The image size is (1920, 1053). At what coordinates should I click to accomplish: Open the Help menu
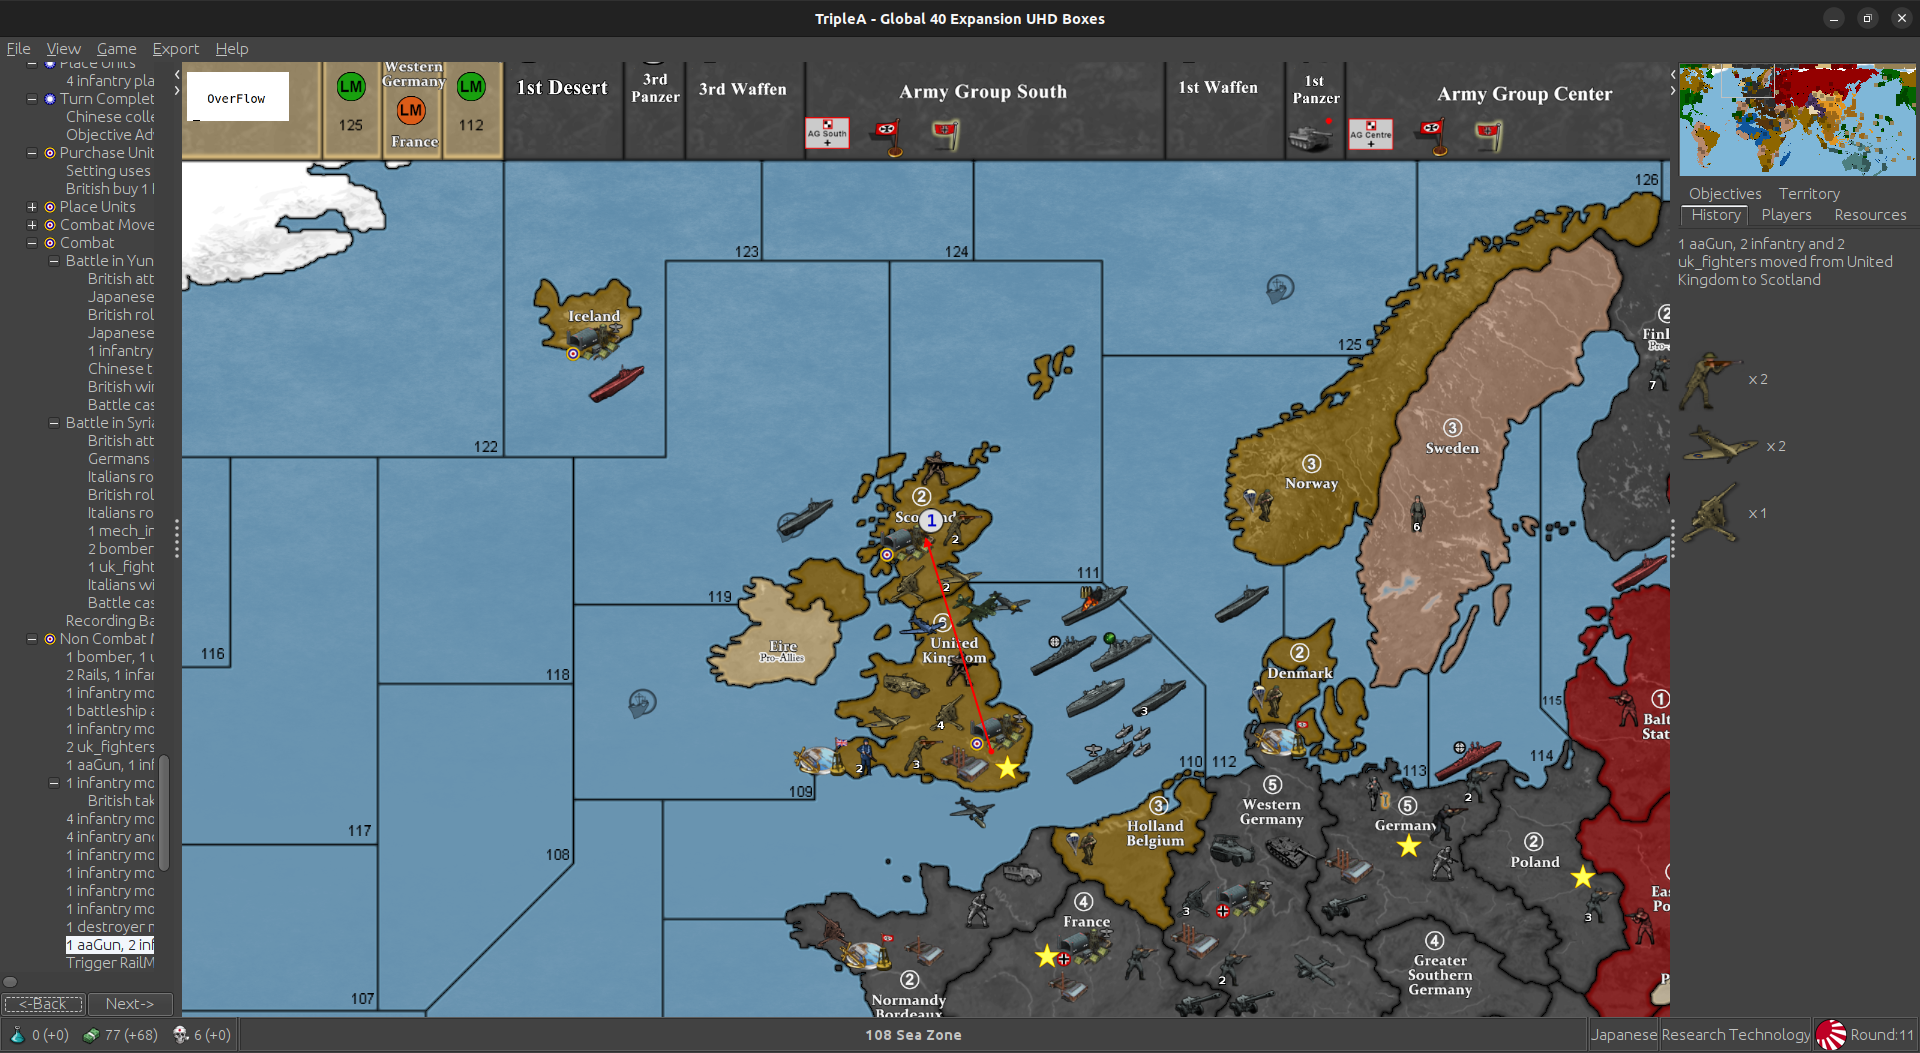[x=231, y=49]
